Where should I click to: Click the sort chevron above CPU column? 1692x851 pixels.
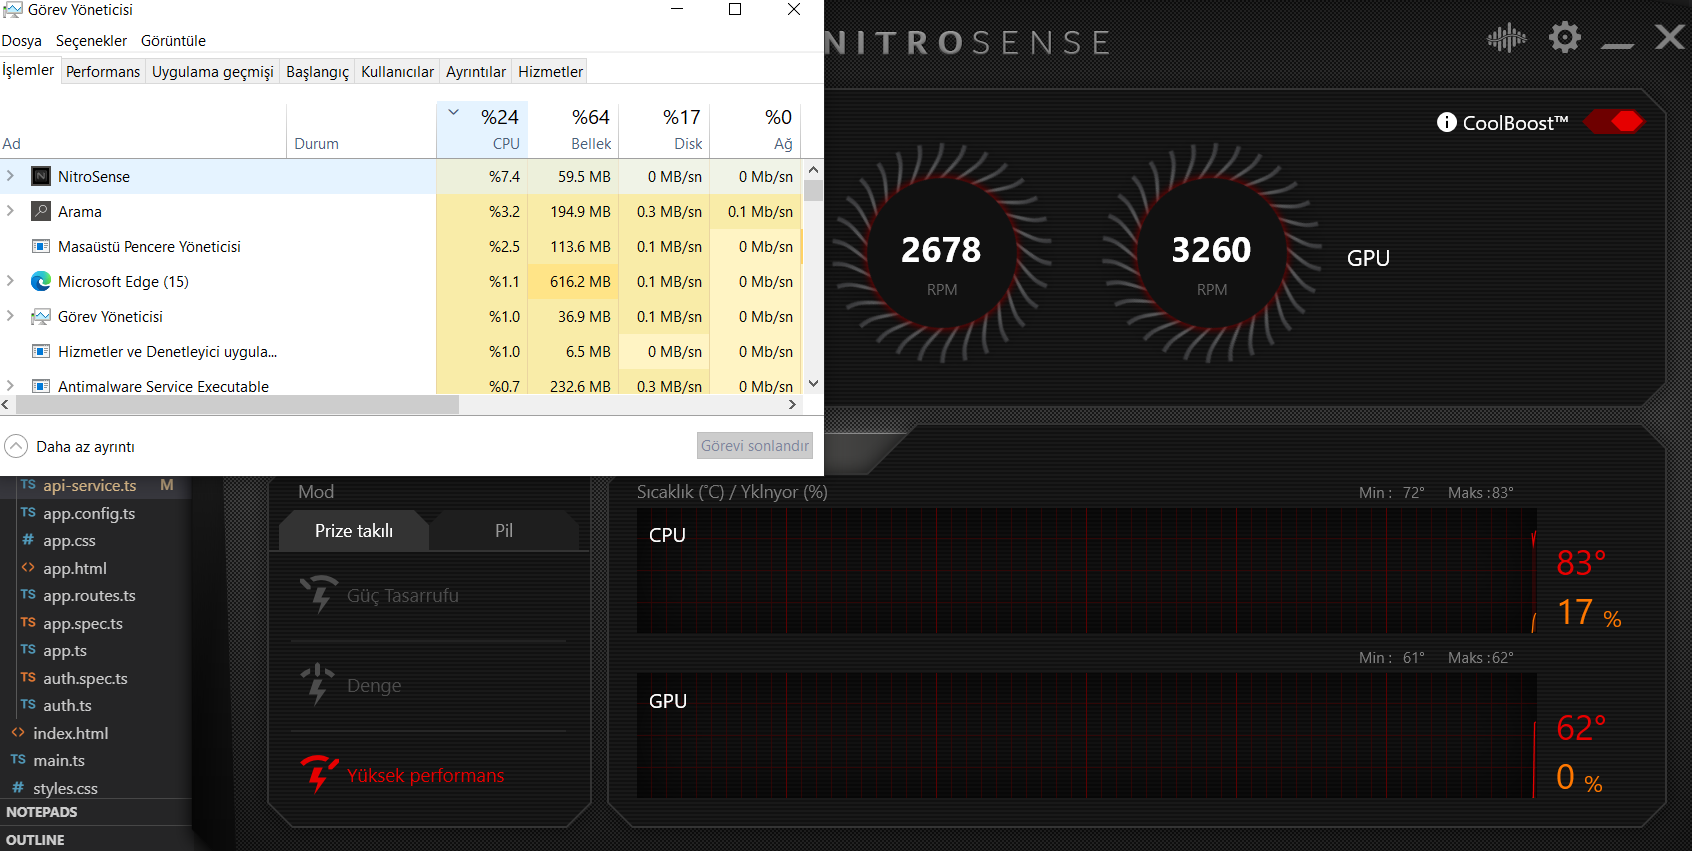pyautogui.click(x=453, y=112)
